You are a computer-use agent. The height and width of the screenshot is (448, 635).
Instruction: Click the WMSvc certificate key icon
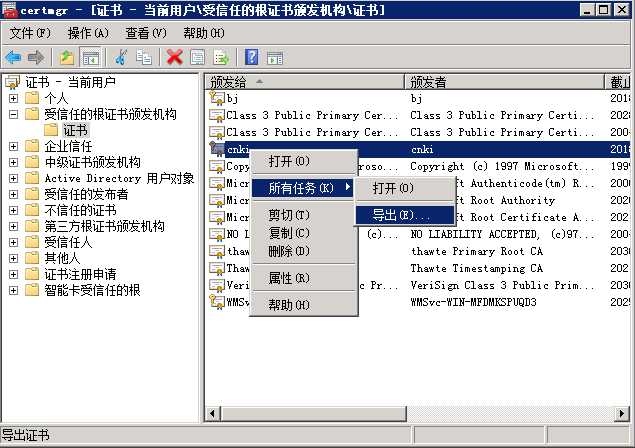pos(217,302)
